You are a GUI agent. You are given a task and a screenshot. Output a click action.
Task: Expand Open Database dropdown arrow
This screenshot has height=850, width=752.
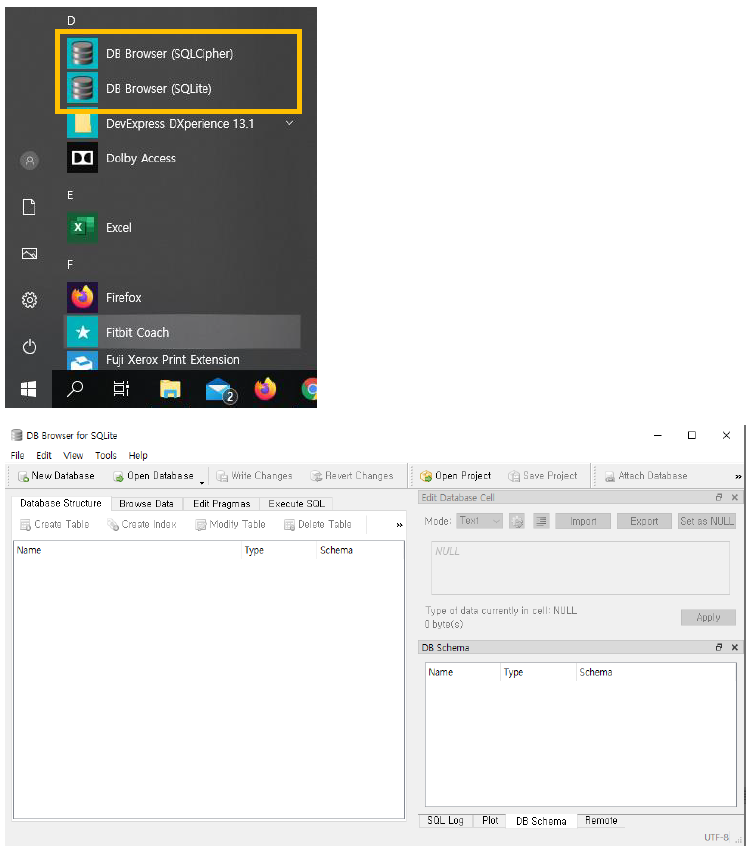click(202, 481)
